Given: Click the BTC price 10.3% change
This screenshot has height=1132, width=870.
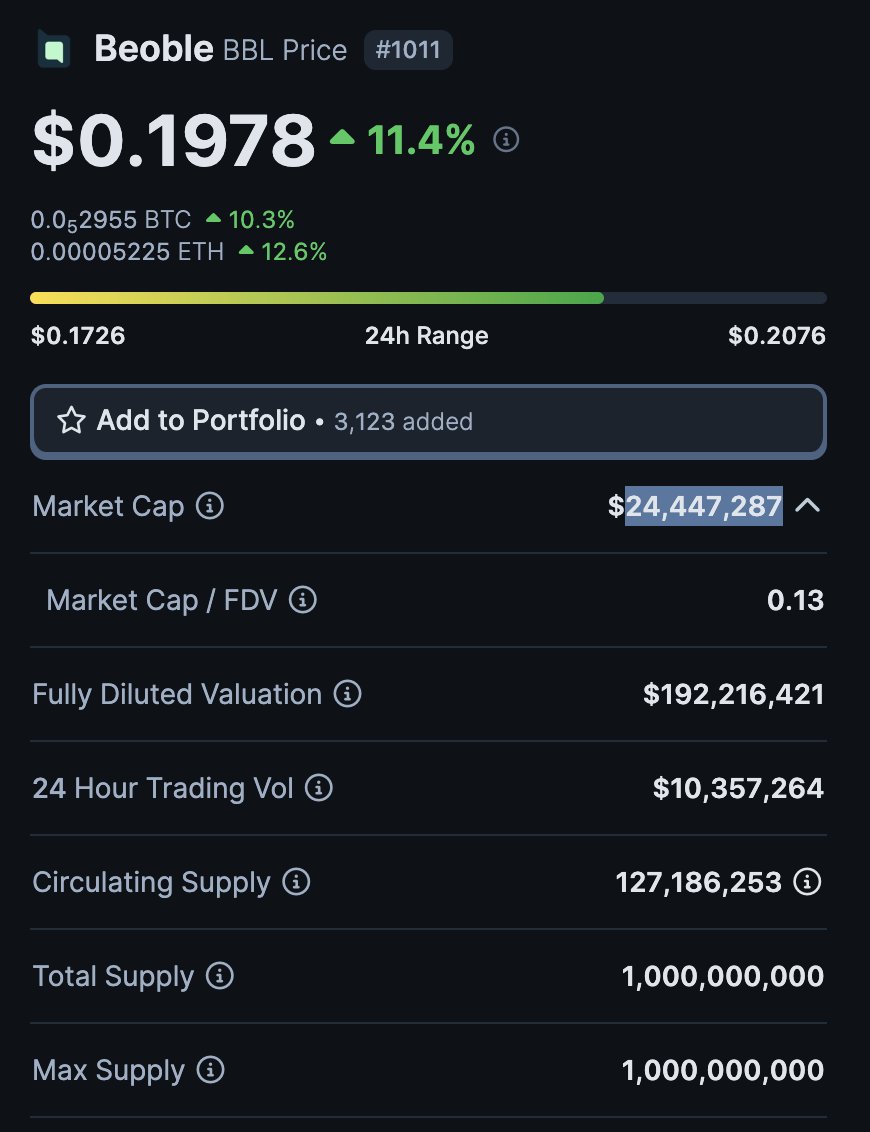Looking at the screenshot, I should click(x=250, y=220).
